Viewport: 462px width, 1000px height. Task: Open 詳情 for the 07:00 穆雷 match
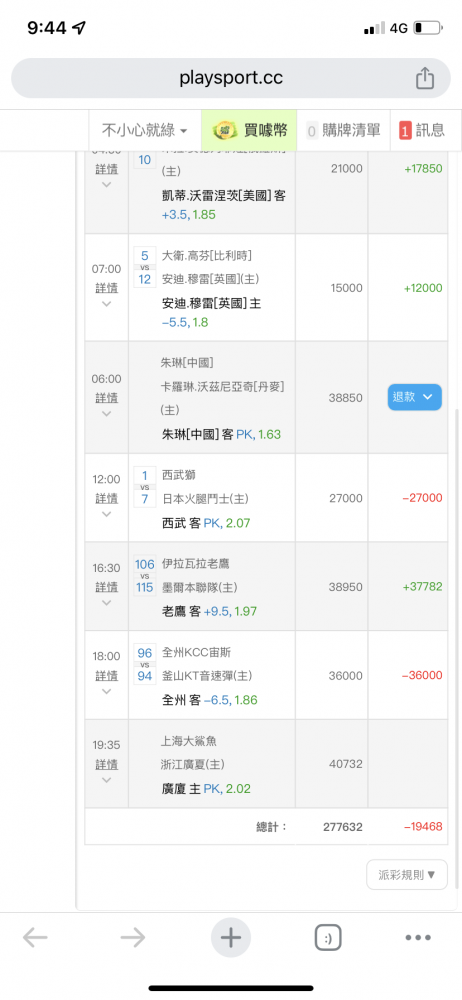107,288
